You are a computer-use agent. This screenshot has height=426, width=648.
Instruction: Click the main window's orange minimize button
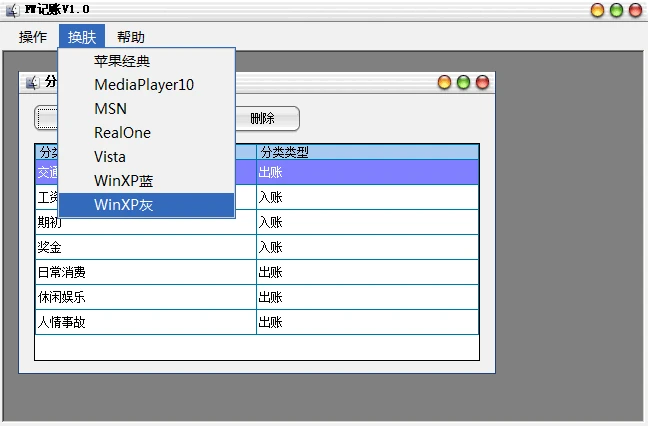click(x=598, y=10)
